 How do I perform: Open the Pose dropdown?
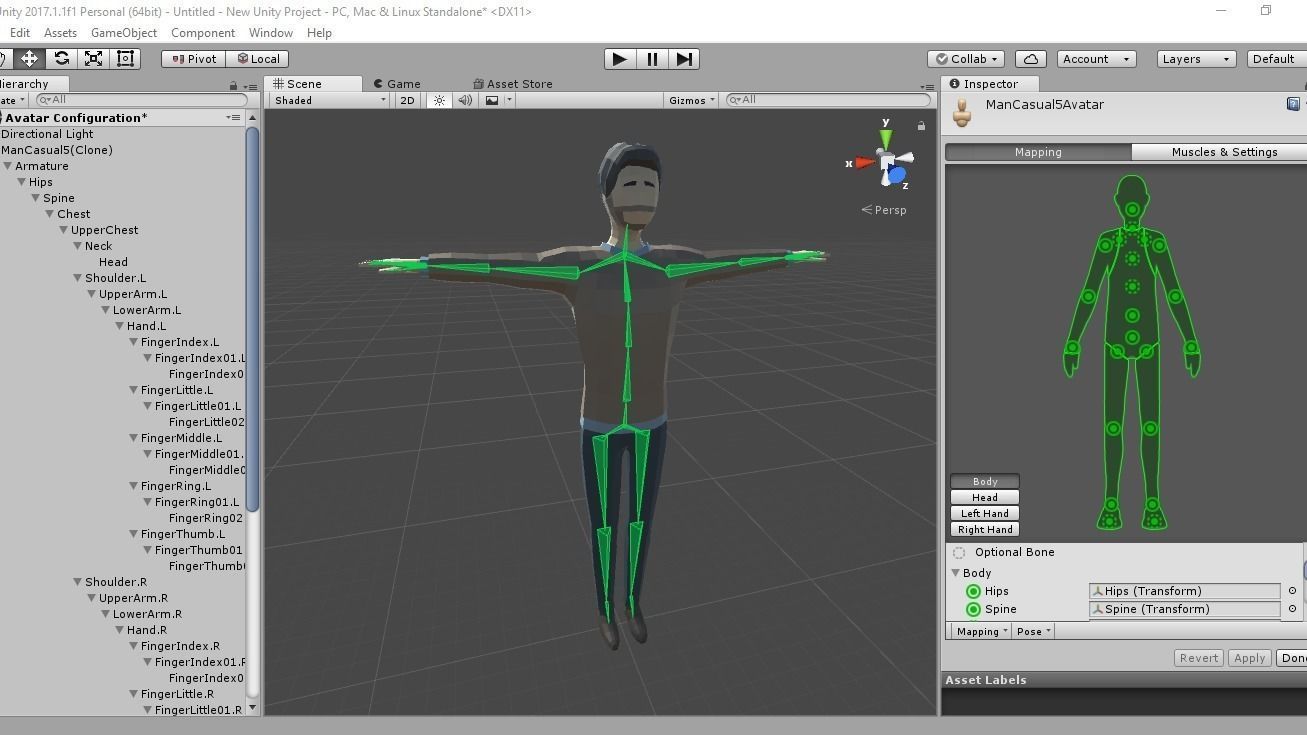point(1033,631)
